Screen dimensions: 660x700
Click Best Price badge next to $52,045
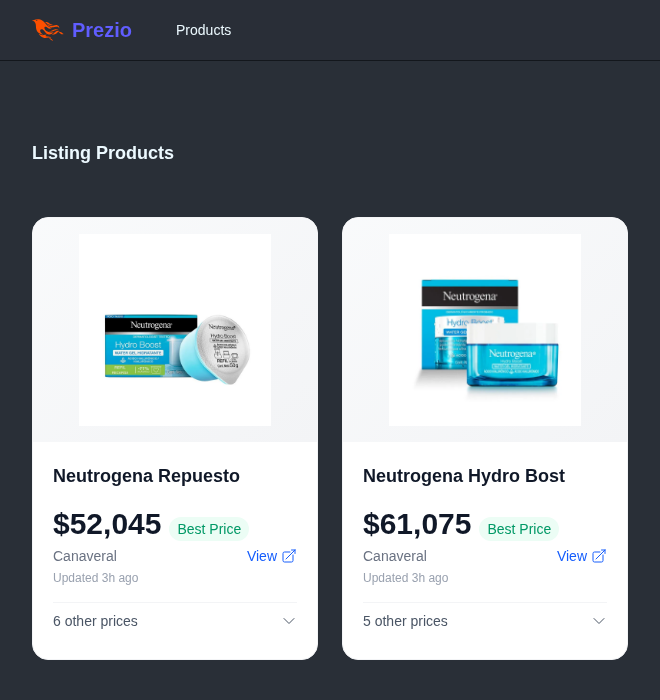(209, 529)
